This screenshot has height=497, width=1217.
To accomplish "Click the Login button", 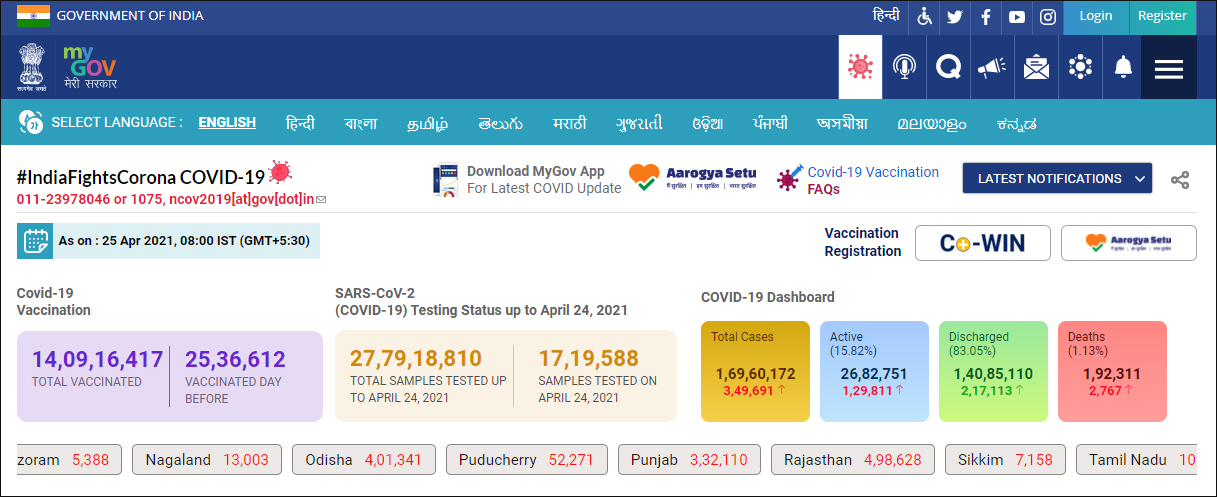I will [1096, 16].
